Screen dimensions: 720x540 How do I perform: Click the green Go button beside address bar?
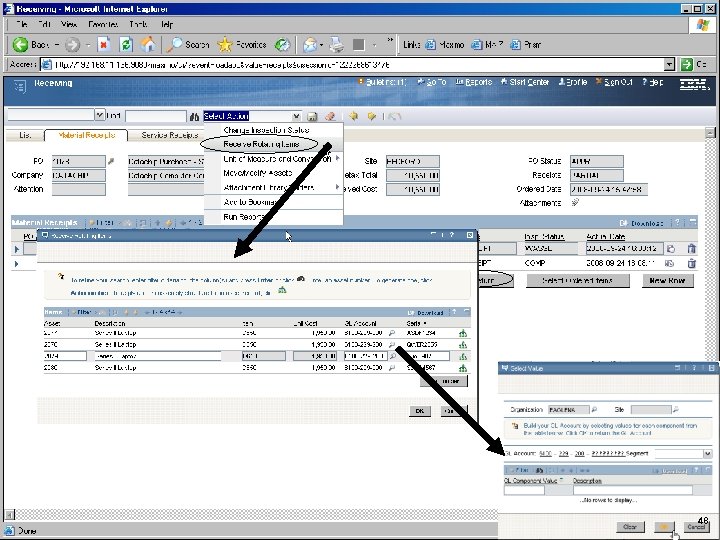click(x=686, y=64)
